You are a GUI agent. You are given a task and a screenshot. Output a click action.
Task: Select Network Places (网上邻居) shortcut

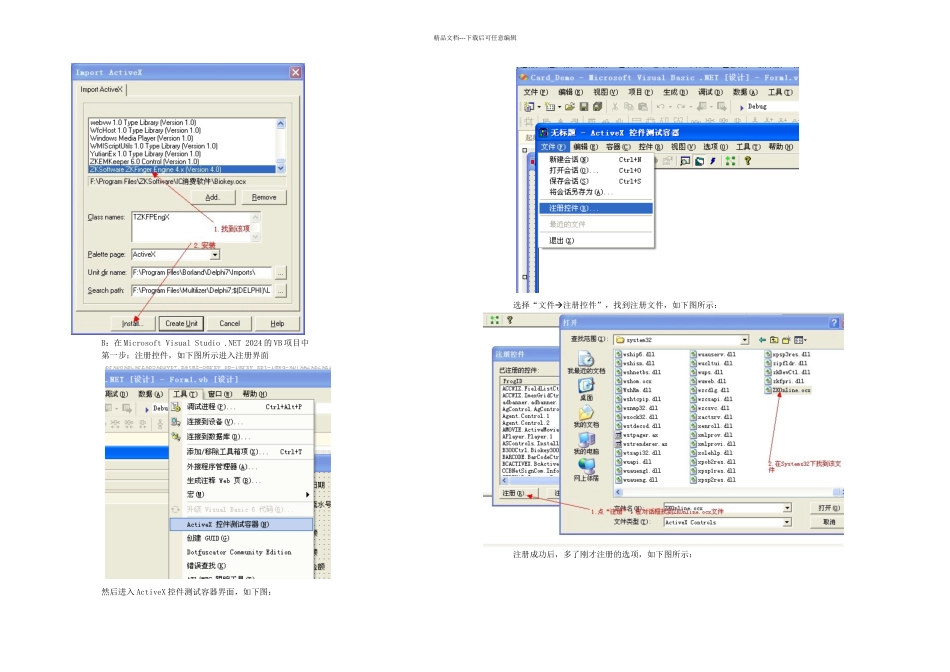click(x=586, y=470)
